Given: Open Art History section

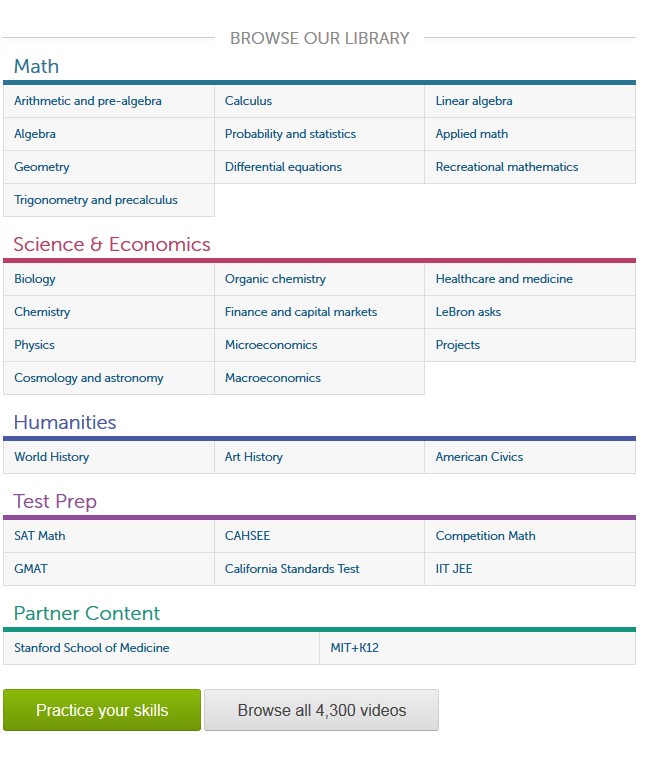Looking at the screenshot, I should point(254,457).
